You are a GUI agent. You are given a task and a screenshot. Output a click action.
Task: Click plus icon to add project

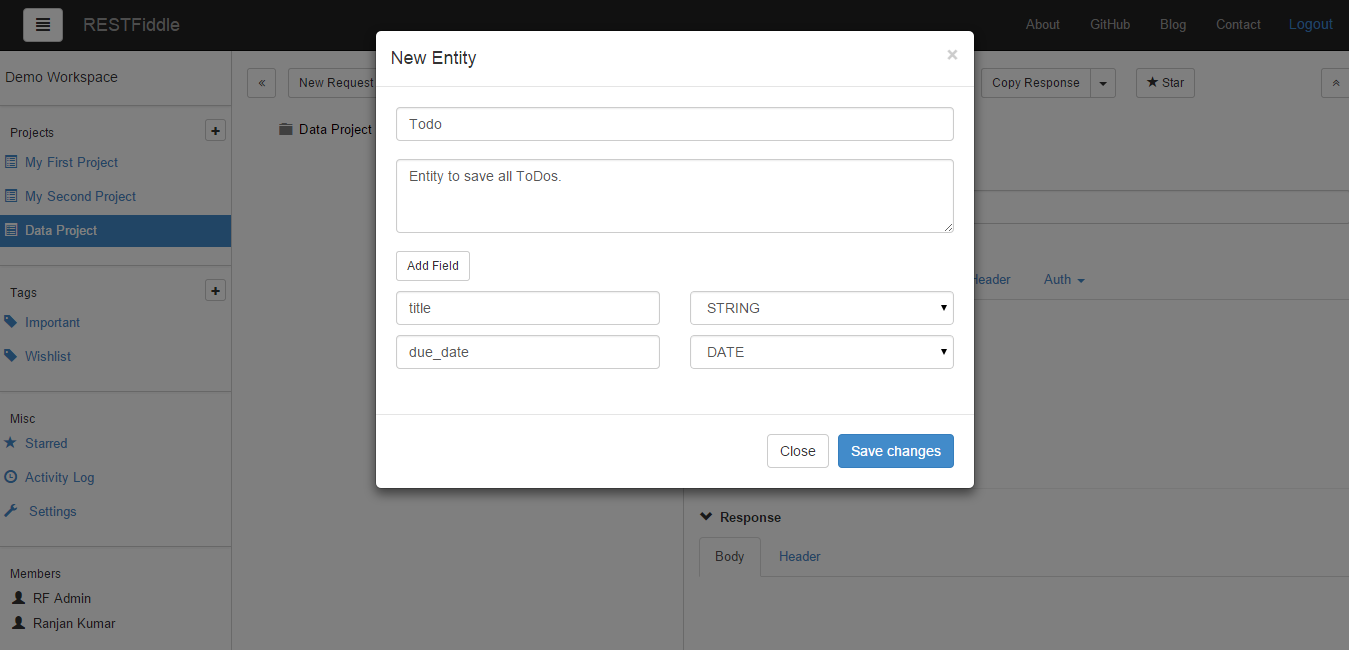215,131
